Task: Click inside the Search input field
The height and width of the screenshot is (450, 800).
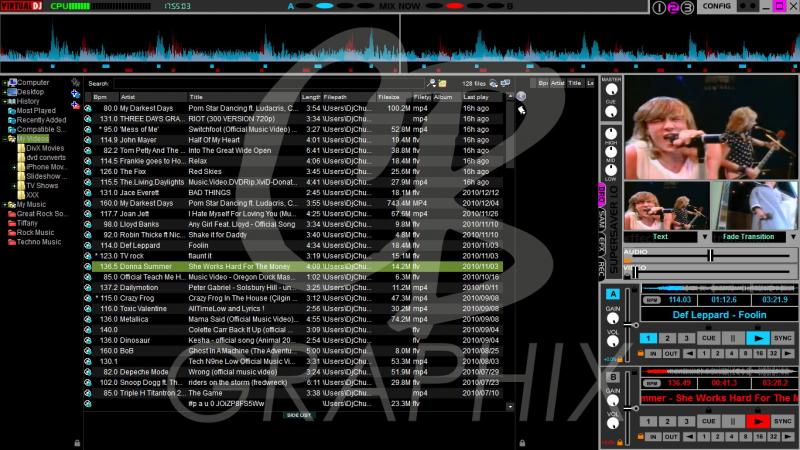Action: click(268, 83)
